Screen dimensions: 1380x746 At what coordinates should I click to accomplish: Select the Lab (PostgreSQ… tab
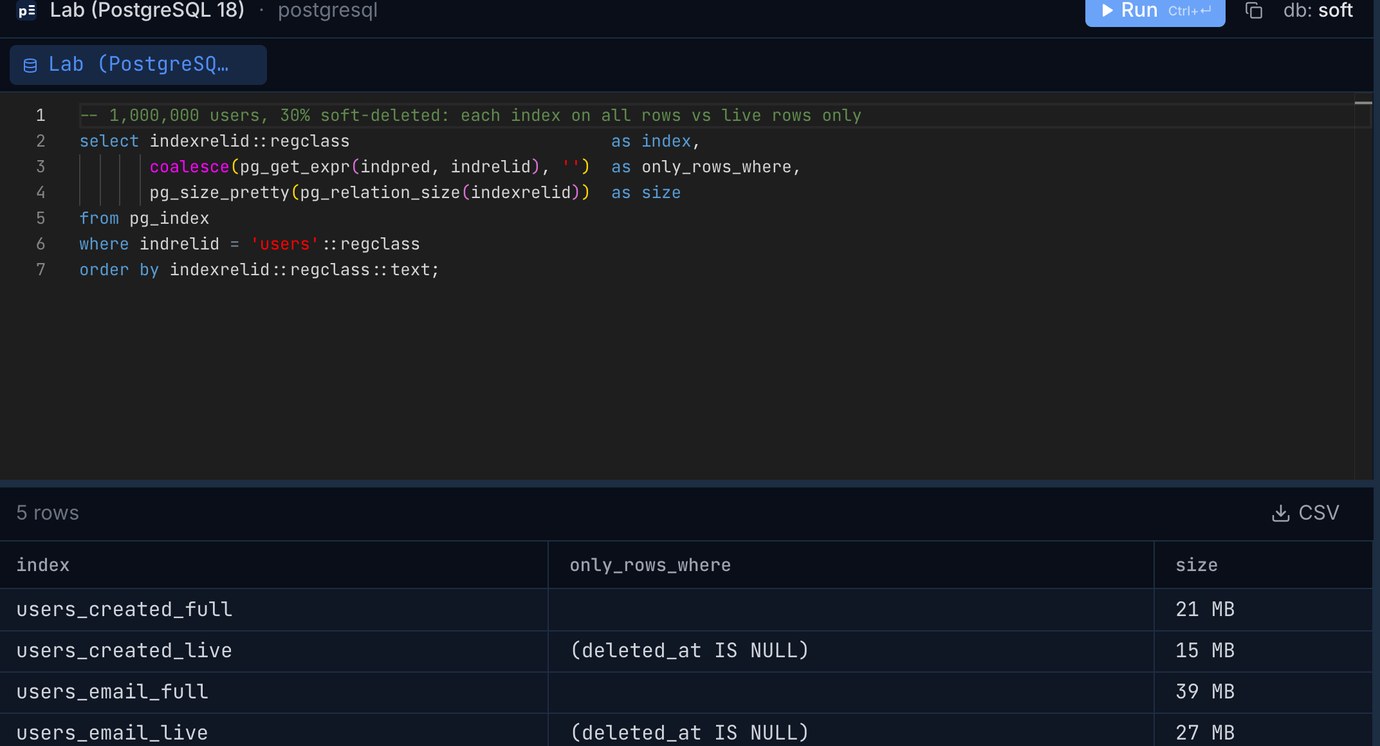click(x=138, y=64)
